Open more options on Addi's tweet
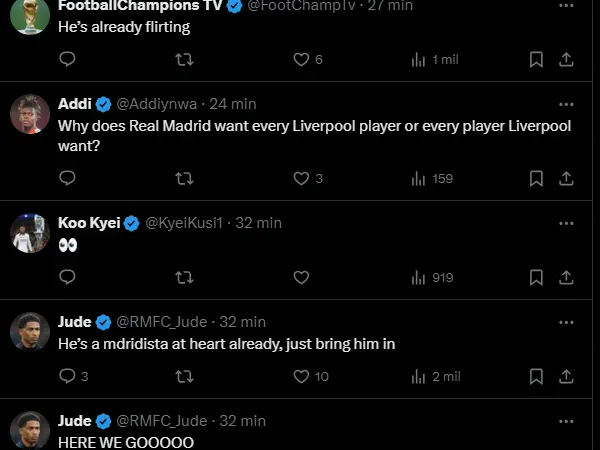Viewport: 600px width, 450px height. [x=566, y=104]
